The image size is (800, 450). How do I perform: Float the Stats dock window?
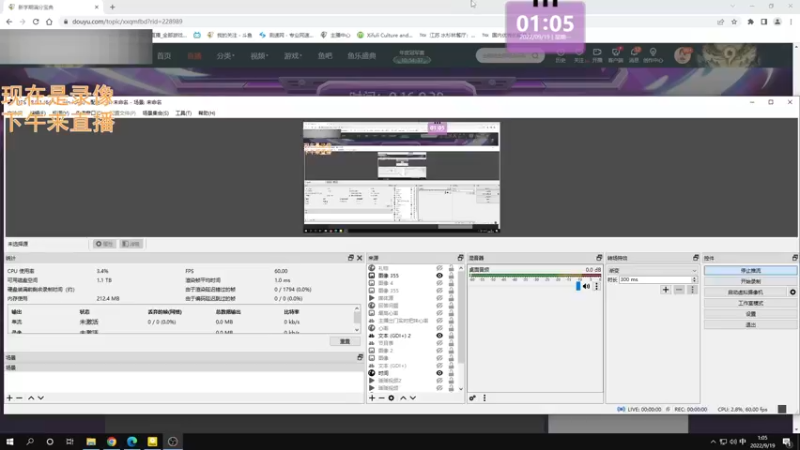(351, 258)
